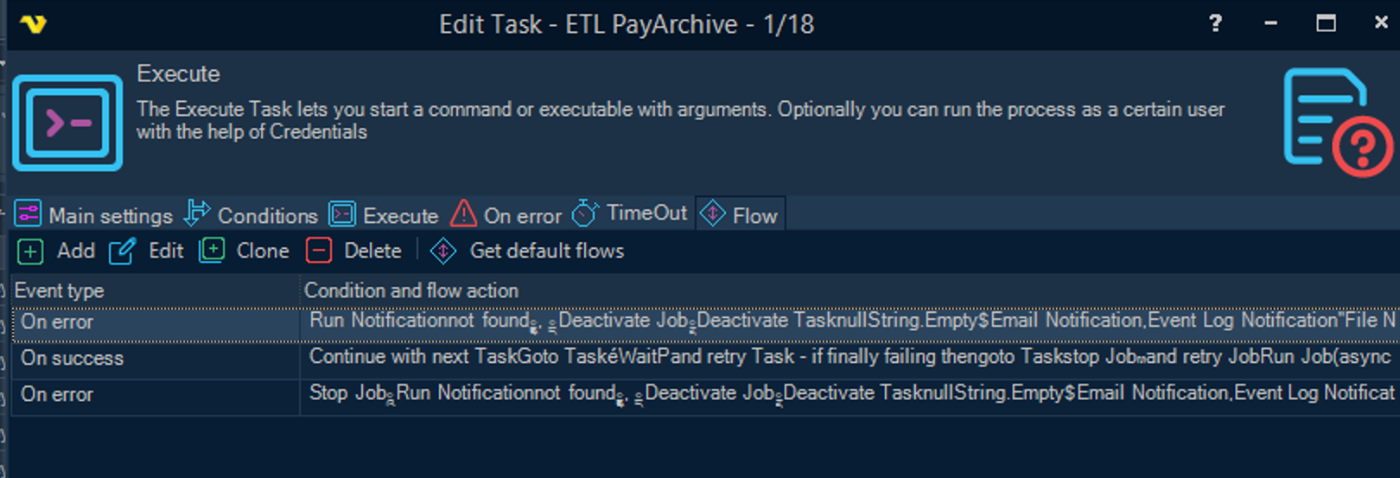The height and width of the screenshot is (478, 1400).
Task: Select the Flow tab
Action: tap(741, 215)
